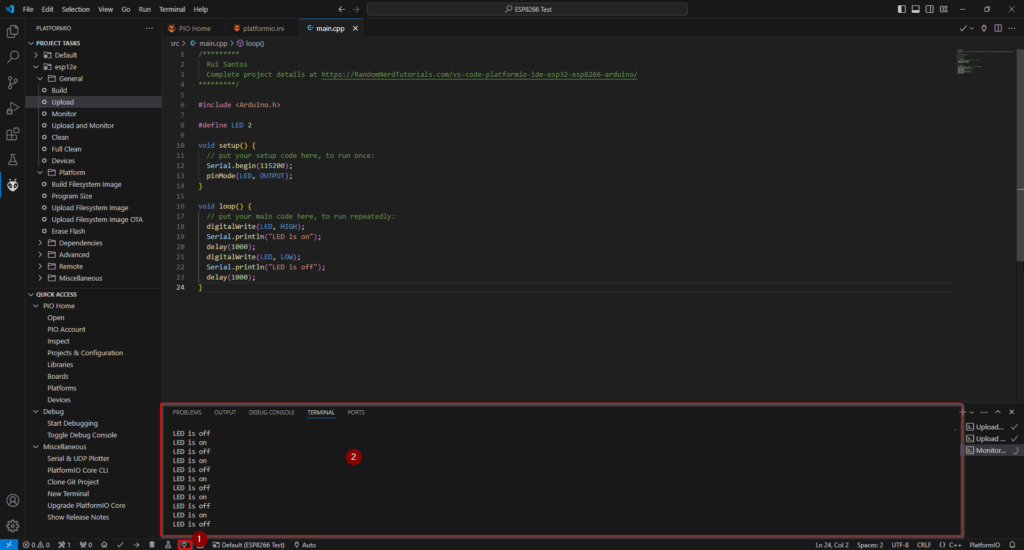This screenshot has width=1024, height=550.
Task: Maximize the terminal panel size
Action: tap(998, 412)
